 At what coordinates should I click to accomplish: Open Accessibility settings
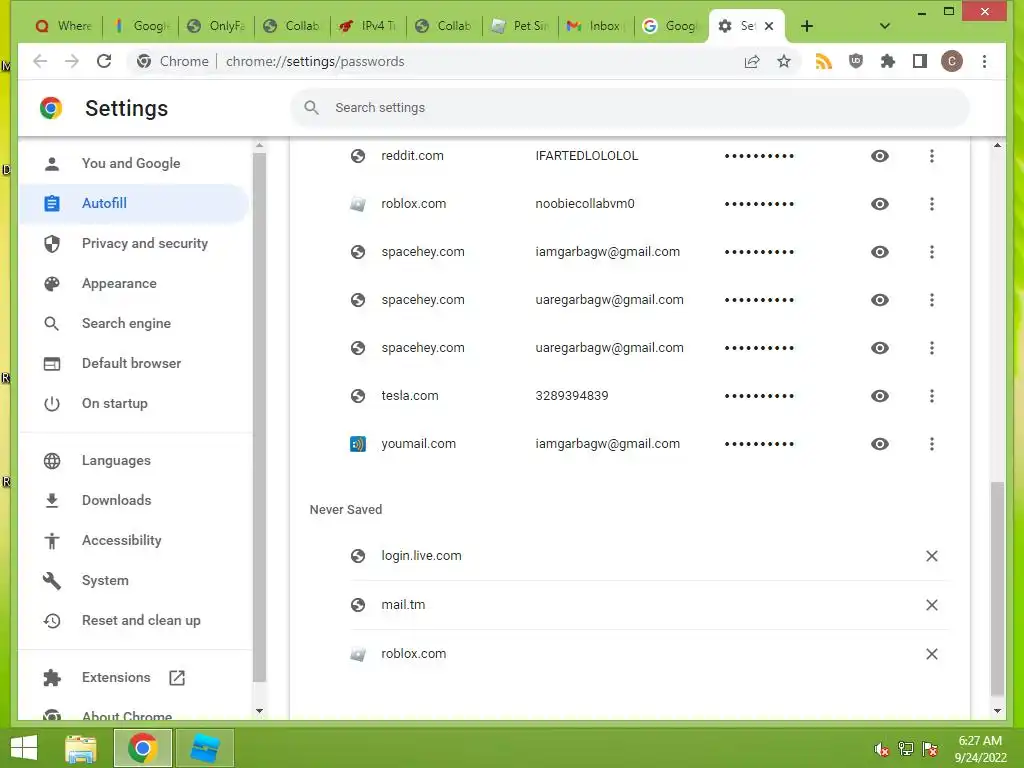coord(134,541)
